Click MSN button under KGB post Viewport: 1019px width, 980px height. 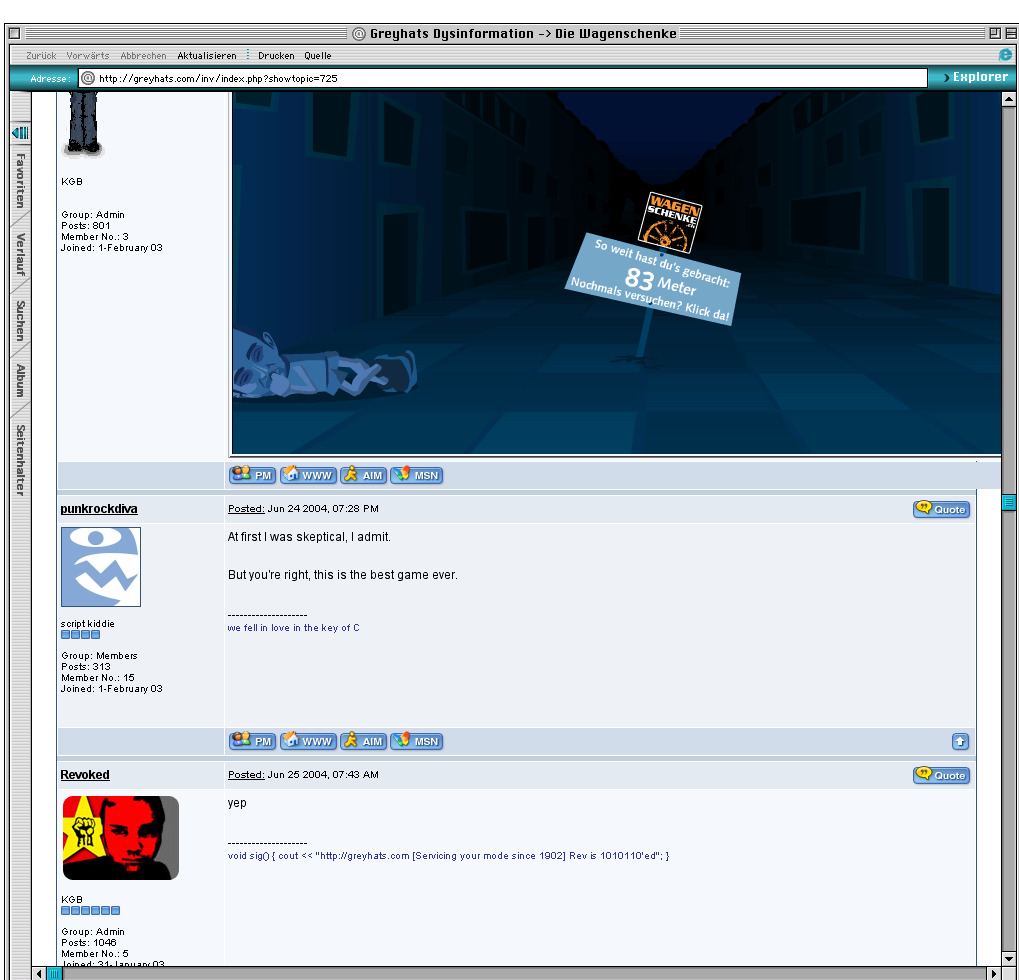pyautogui.click(x=417, y=475)
